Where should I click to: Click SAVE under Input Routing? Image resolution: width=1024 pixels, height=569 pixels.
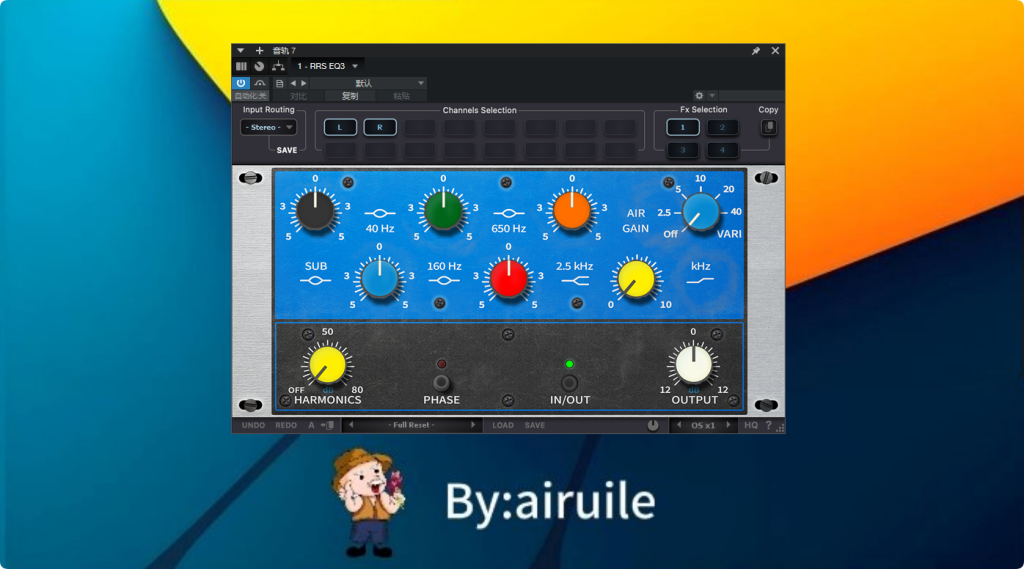(287, 150)
